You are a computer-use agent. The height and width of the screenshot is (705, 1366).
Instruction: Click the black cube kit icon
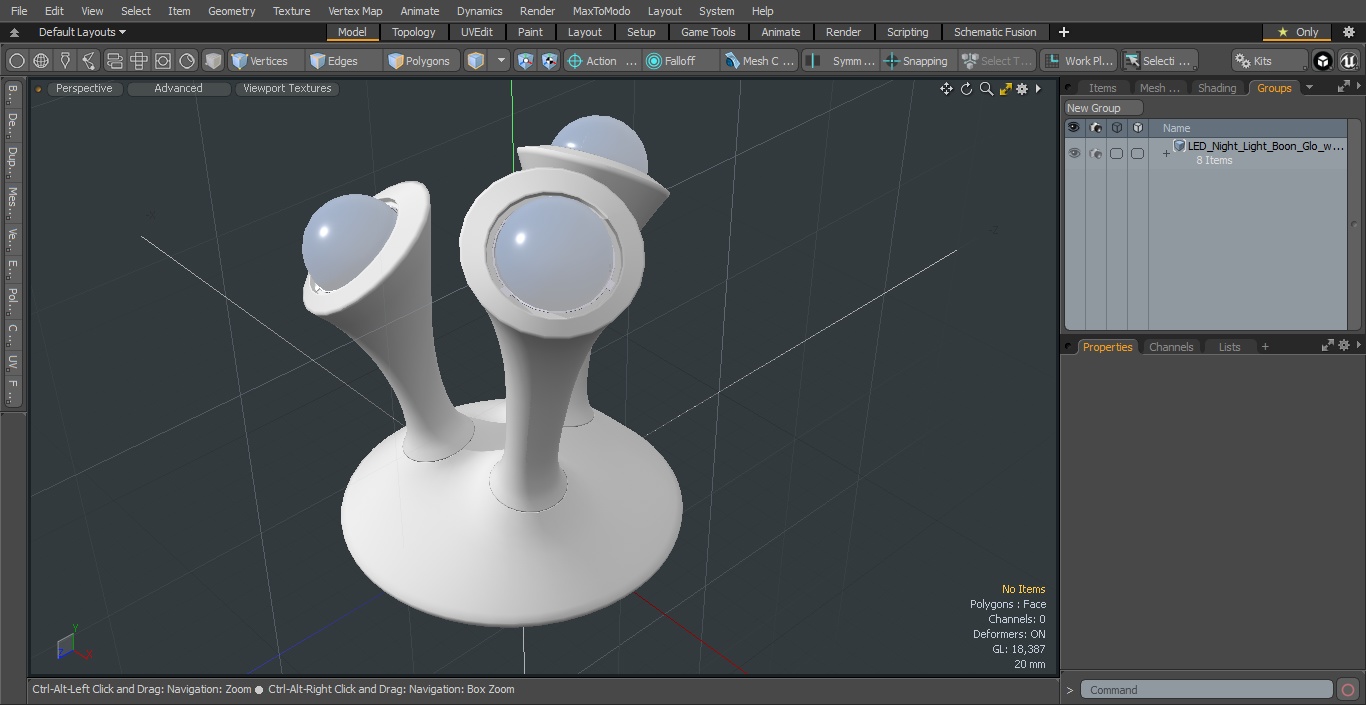pyautogui.click(x=1323, y=61)
